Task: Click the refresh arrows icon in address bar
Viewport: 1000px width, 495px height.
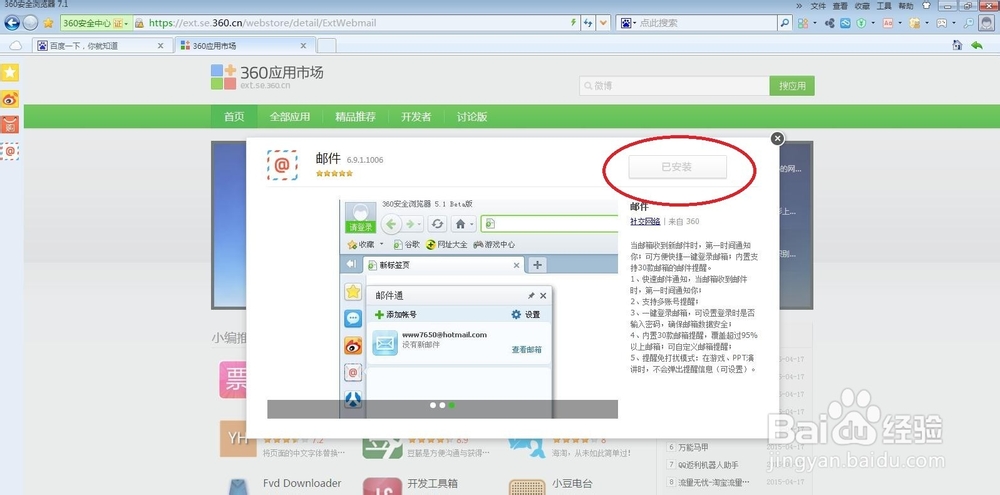Action: tap(589, 23)
